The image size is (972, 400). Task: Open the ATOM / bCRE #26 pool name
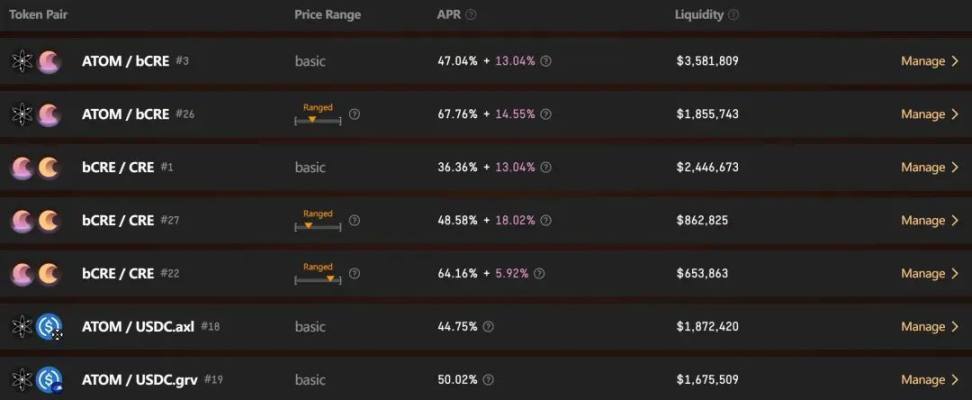coord(125,114)
